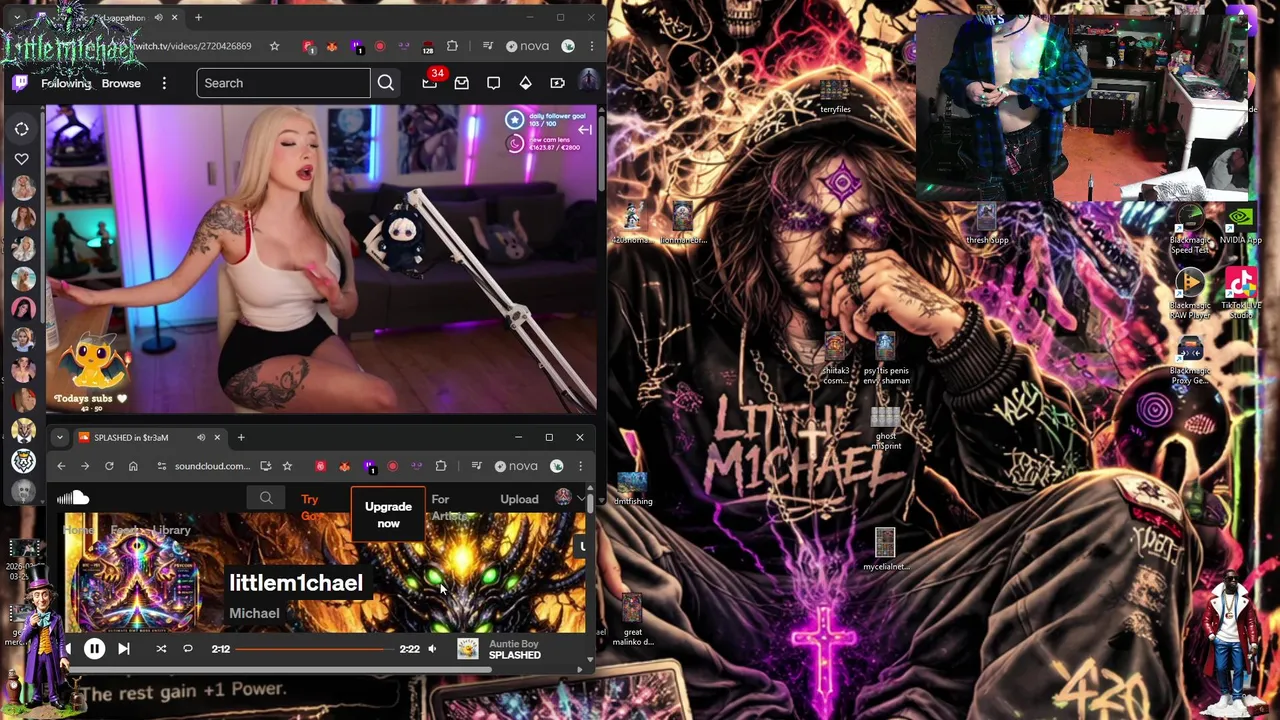This screenshot has width=1280, height=720.
Task: Open the Twitch profile avatar menu
Action: click(588, 82)
